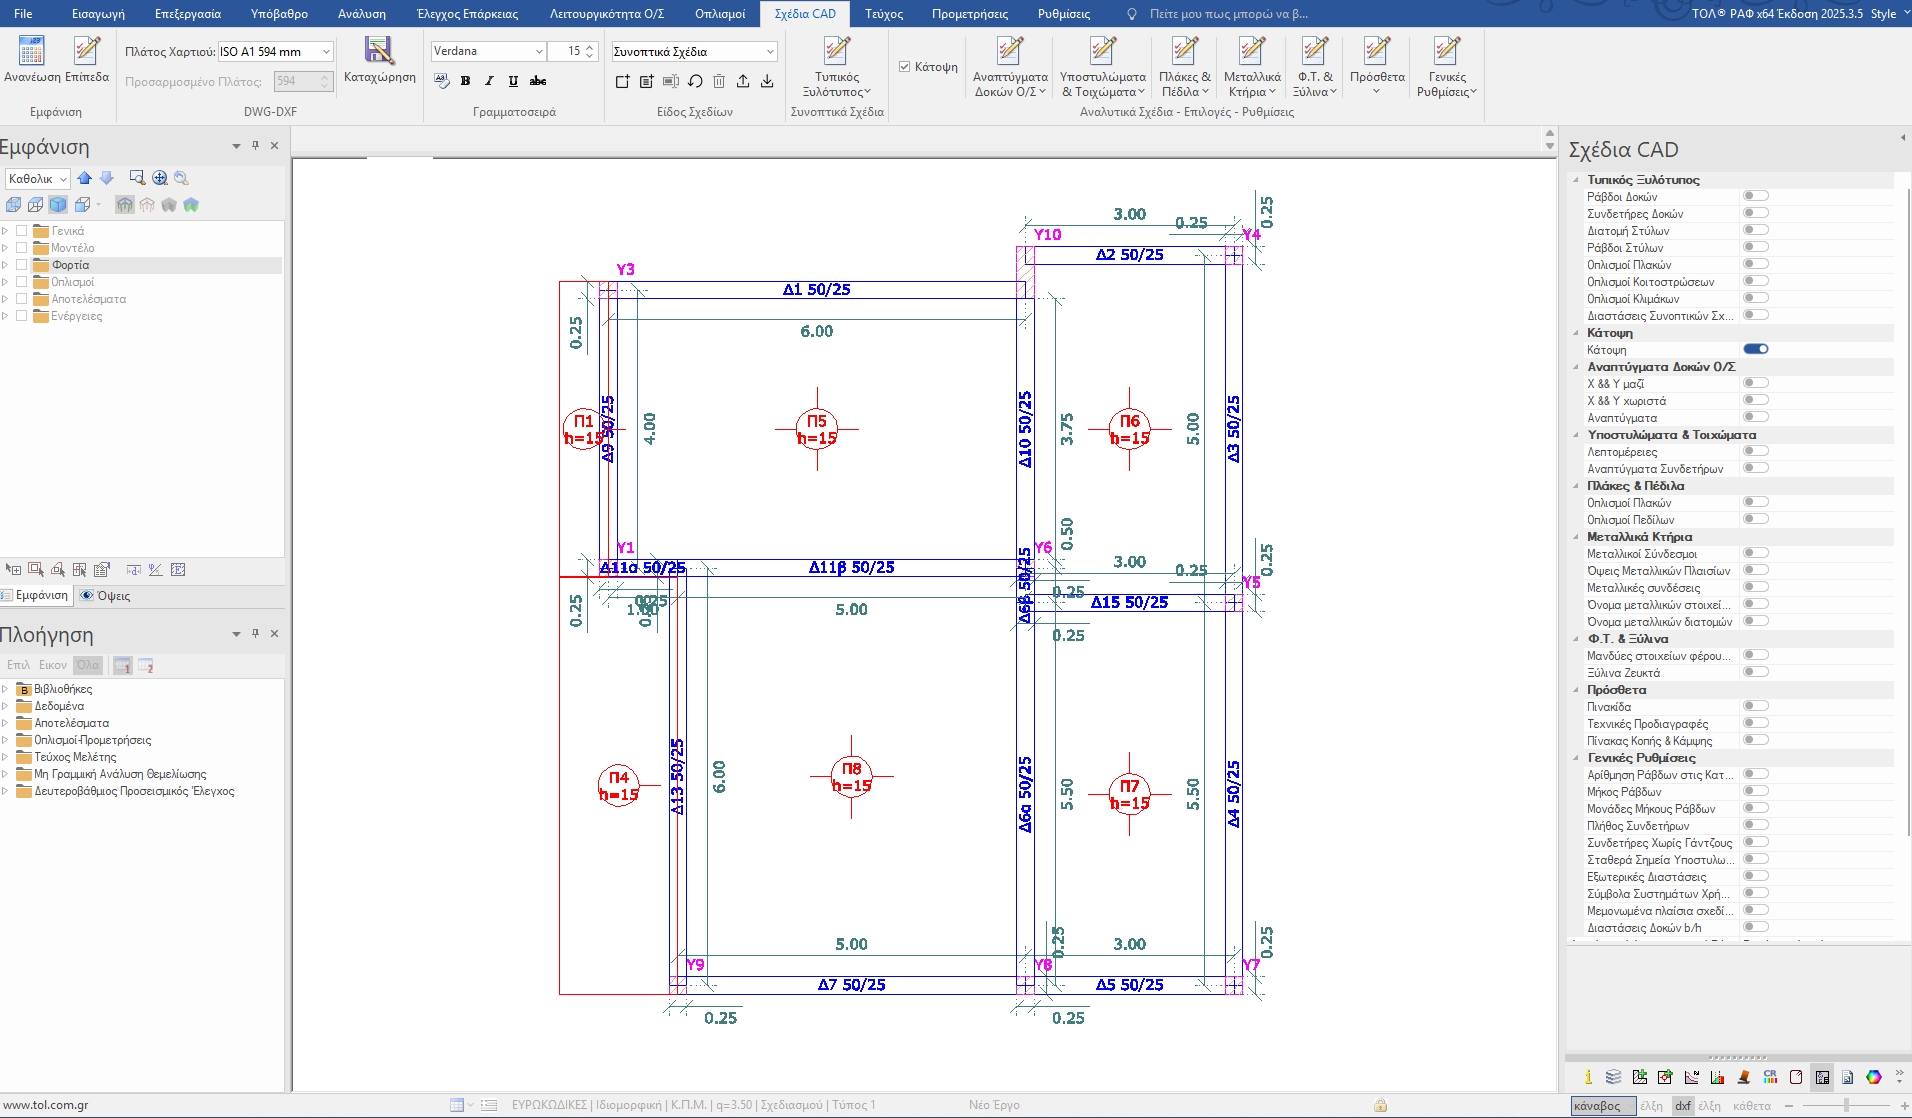
Task: Click the delete drawing type trash icon
Action: [x=719, y=81]
